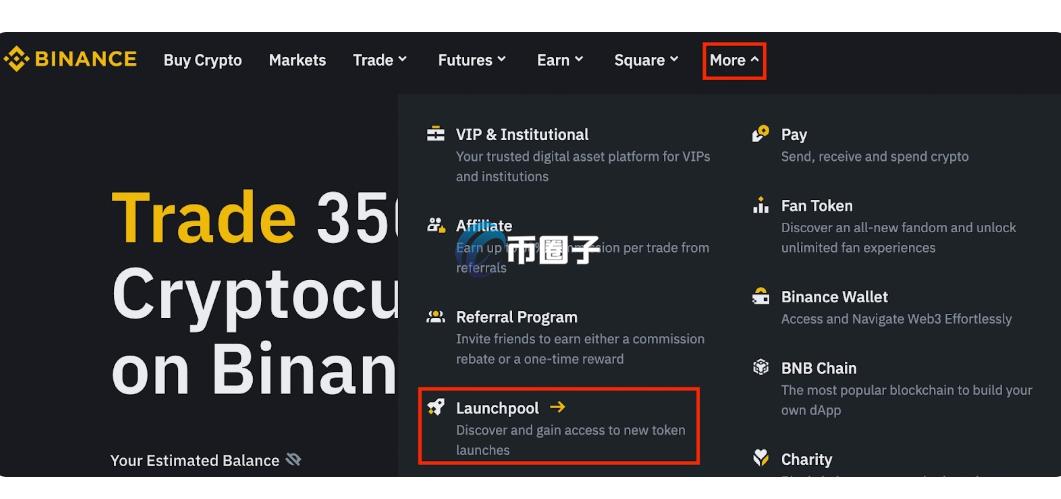Click the Binance Wallet icon
This screenshot has height=499, width=1061.
point(761,297)
